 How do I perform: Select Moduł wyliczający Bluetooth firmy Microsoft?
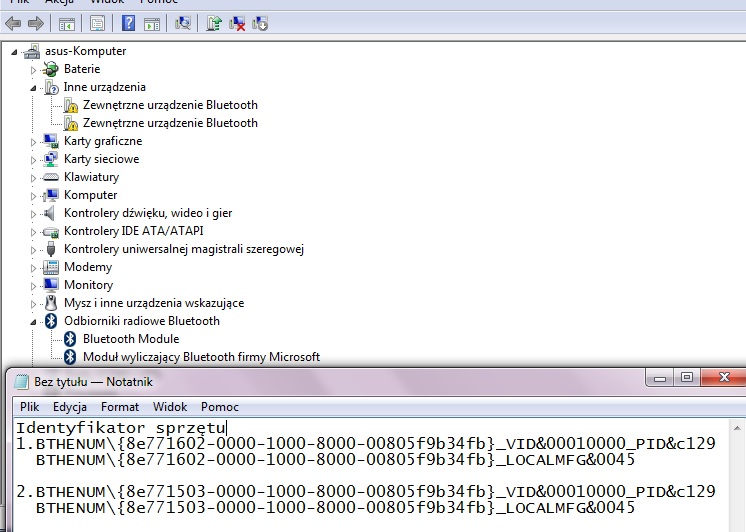[x=201, y=357]
